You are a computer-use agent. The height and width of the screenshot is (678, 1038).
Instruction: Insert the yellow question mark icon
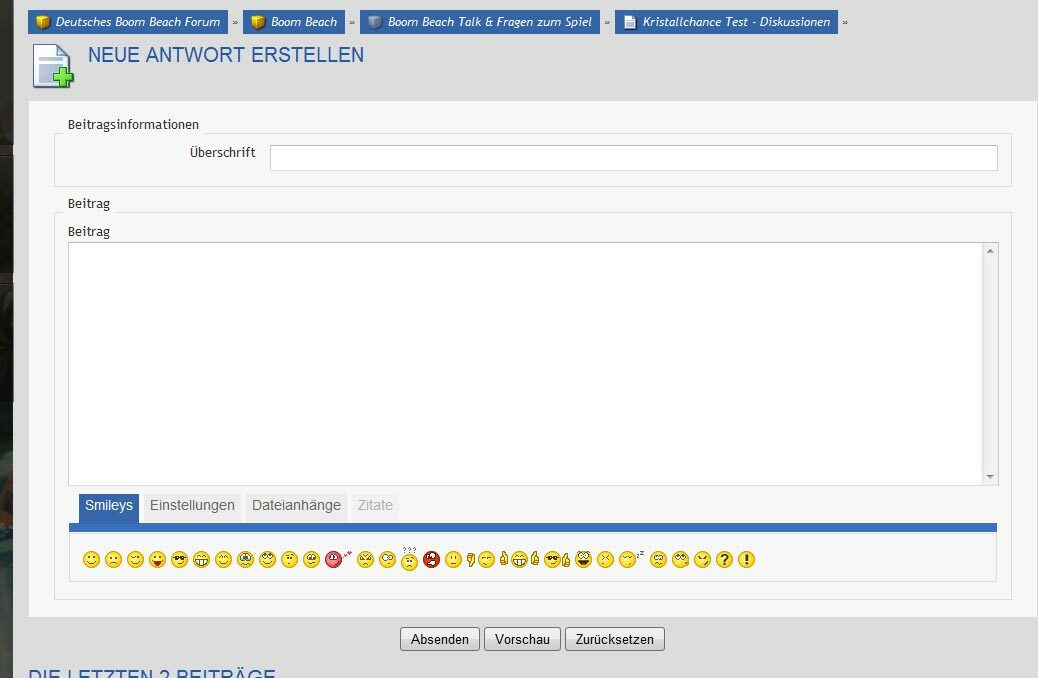click(x=725, y=560)
